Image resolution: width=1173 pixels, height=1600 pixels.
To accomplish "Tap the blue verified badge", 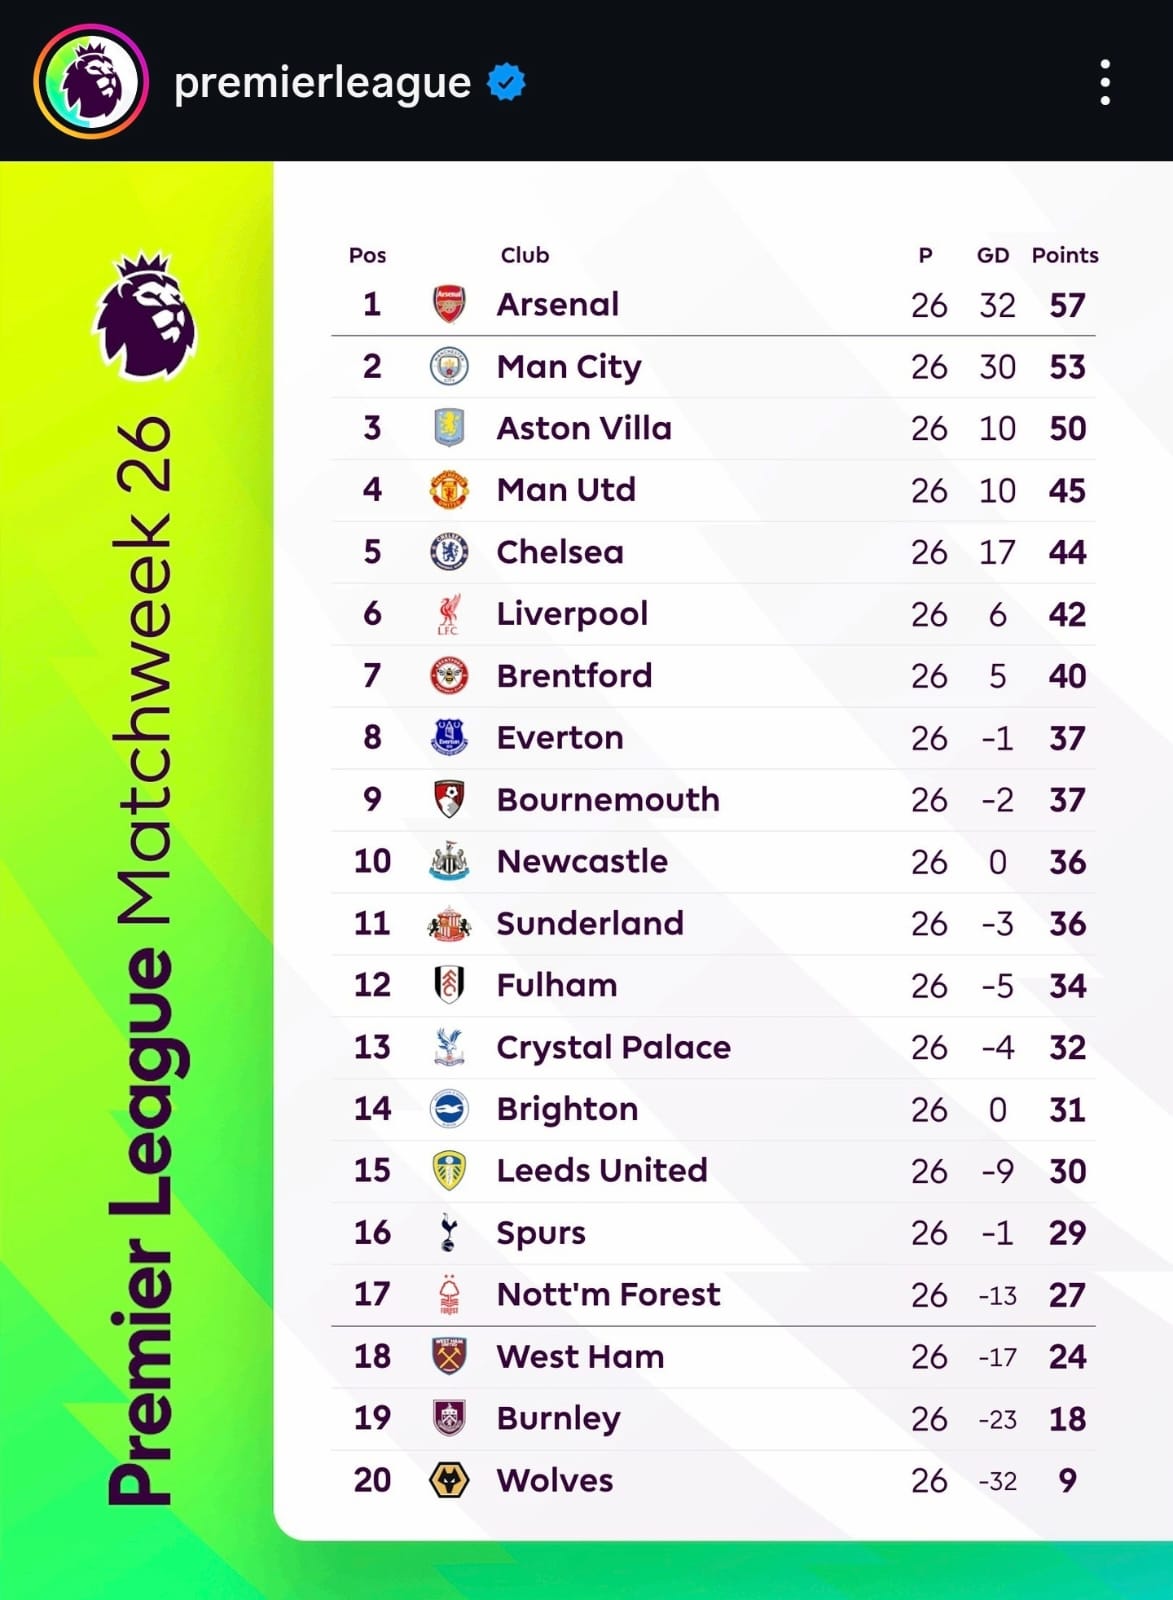I will (506, 82).
